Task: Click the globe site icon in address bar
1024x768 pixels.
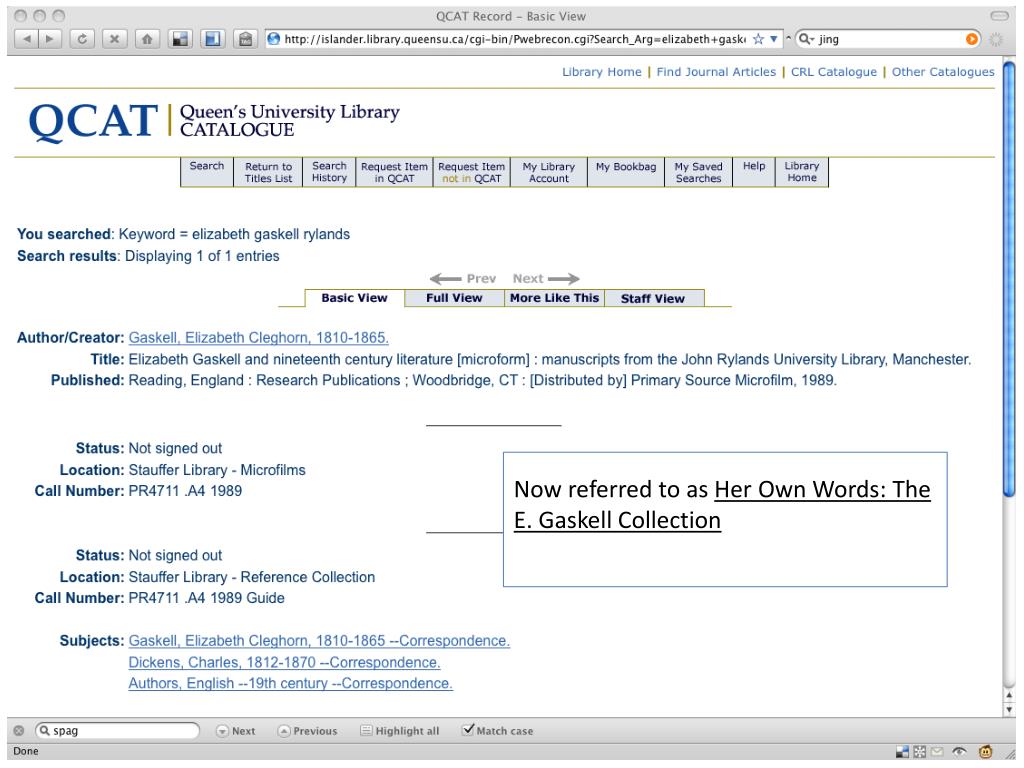Action: click(274, 39)
